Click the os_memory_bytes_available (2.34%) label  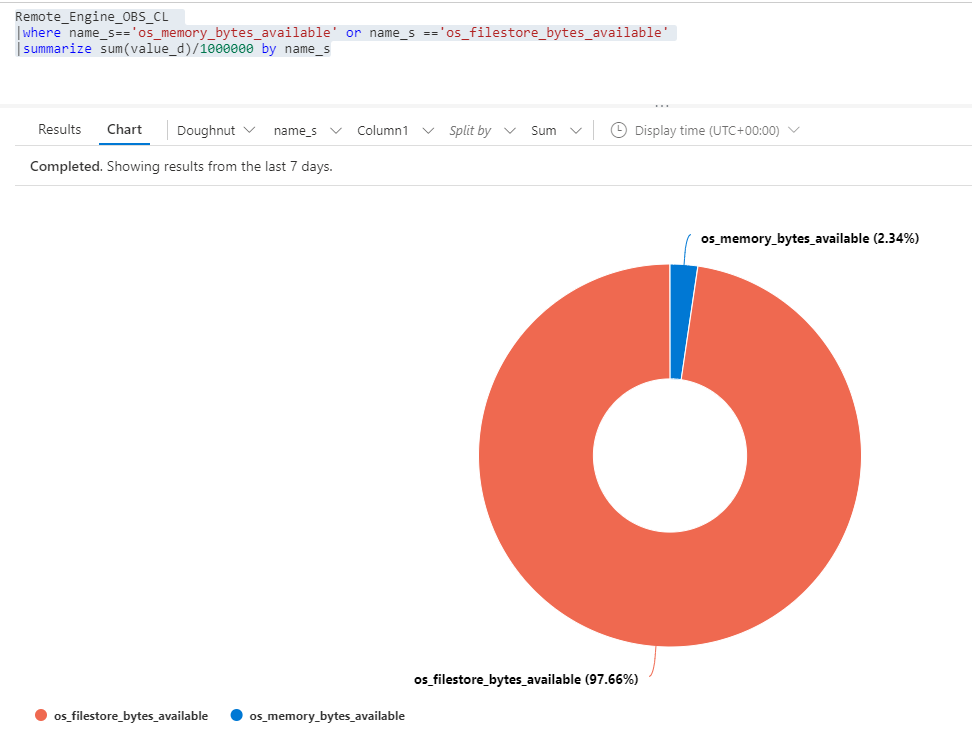point(810,238)
